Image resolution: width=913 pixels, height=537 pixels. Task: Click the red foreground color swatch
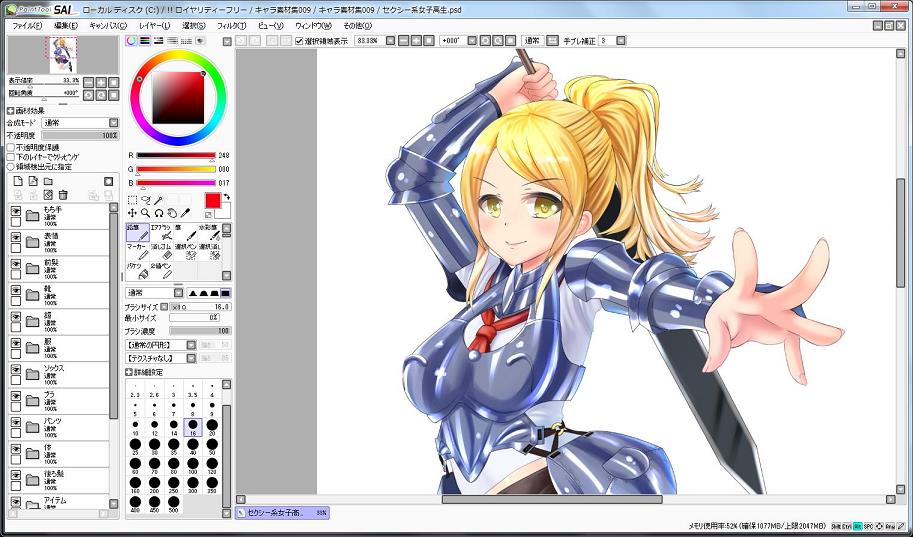point(212,201)
